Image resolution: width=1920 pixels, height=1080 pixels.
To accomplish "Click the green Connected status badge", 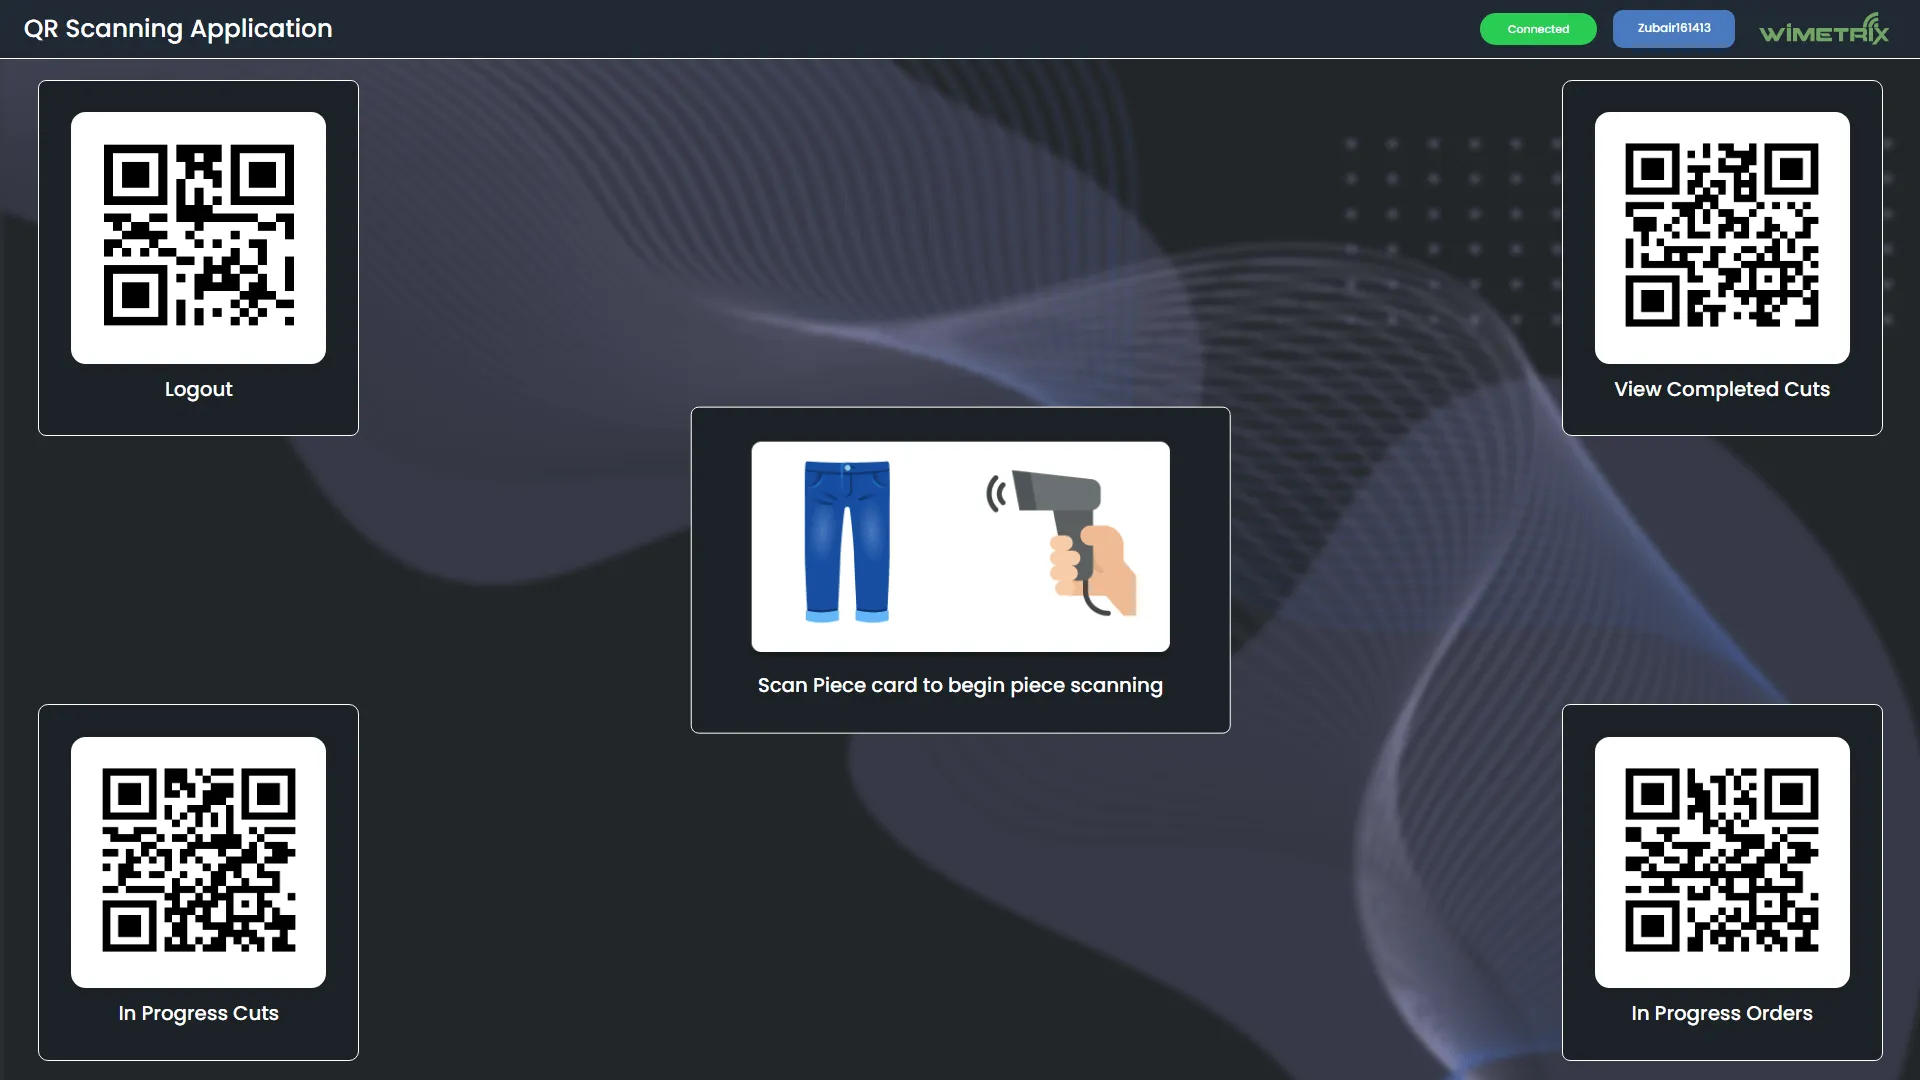I will coord(1537,29).
